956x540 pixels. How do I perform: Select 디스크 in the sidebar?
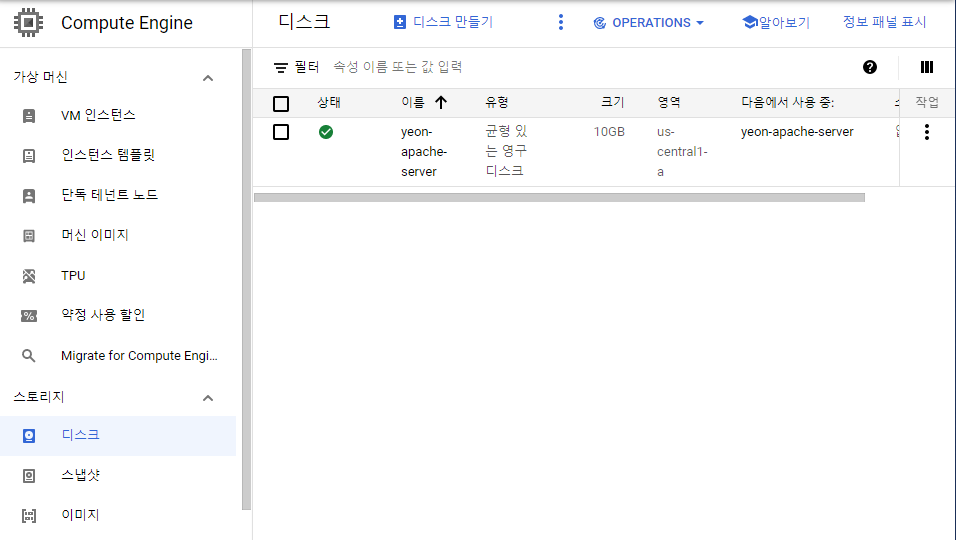click(118, 436)
